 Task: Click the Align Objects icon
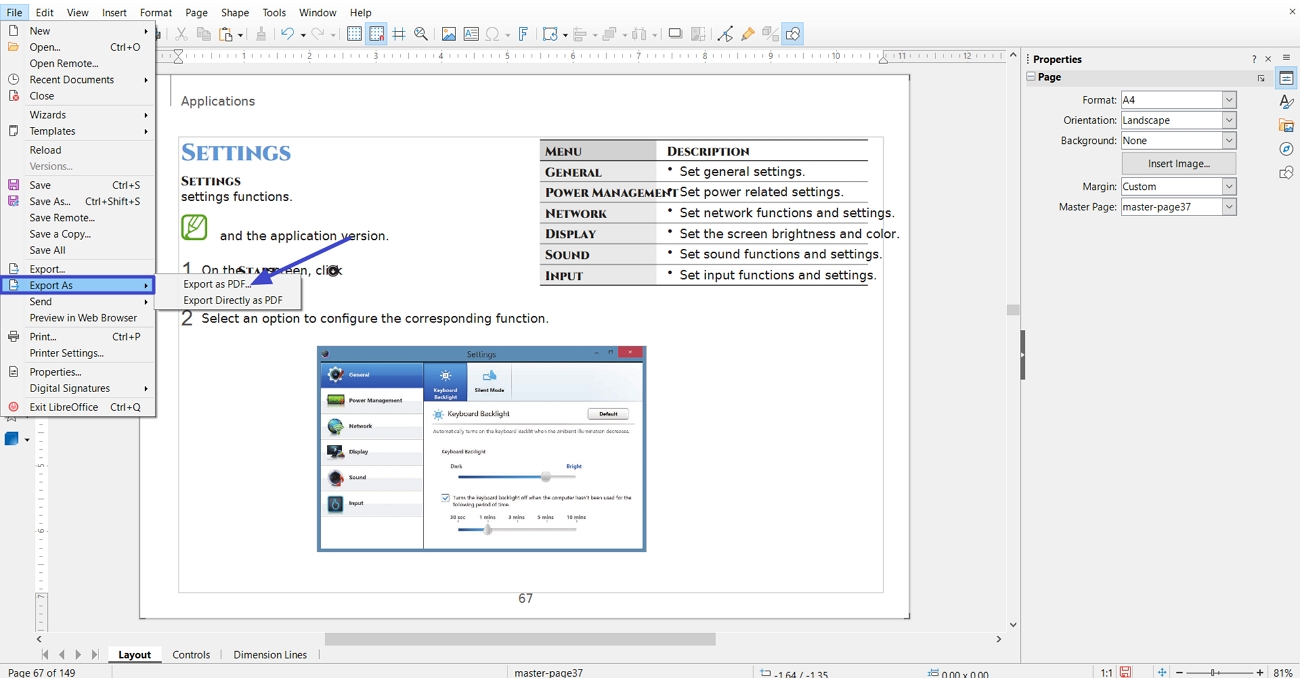(x=580, y=34)
